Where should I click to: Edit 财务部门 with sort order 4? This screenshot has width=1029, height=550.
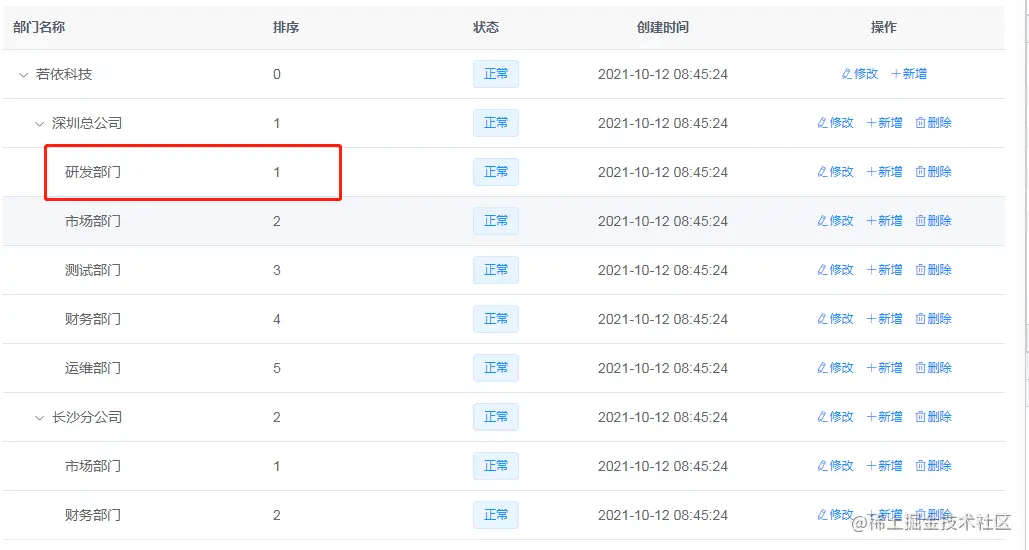[x=835, y=319]
